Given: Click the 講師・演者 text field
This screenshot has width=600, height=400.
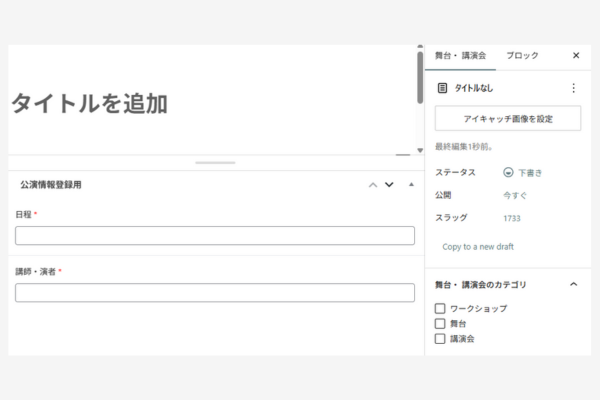Looking at the screenshot, I should [x=215, y=293].
